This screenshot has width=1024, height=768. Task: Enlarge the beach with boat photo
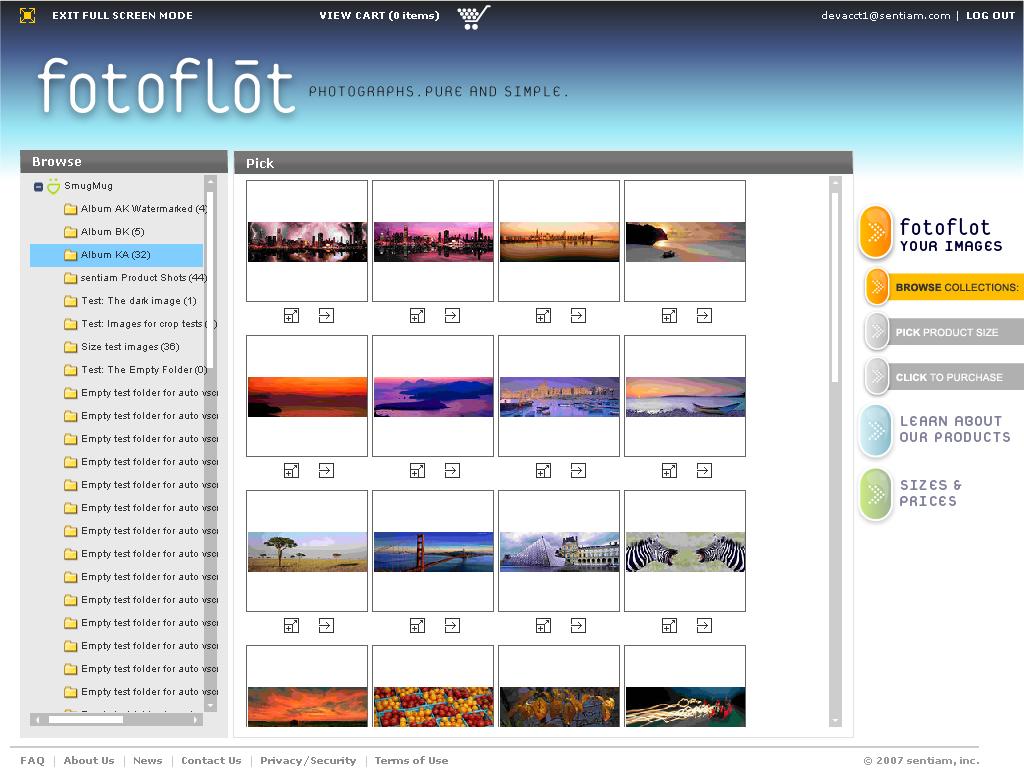click(669, 316)
